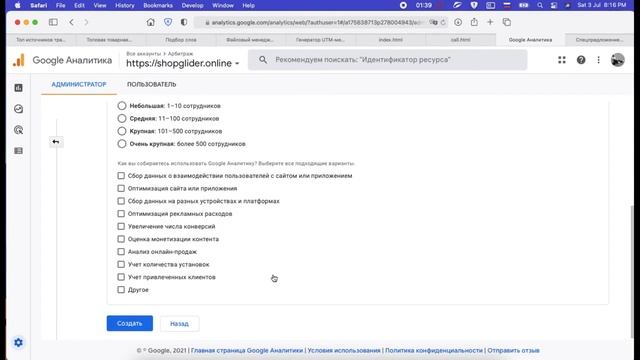Viewport: 640px width, 360px height.
Task: Click the Safari share icon
Action: click(x=474, y=22)
